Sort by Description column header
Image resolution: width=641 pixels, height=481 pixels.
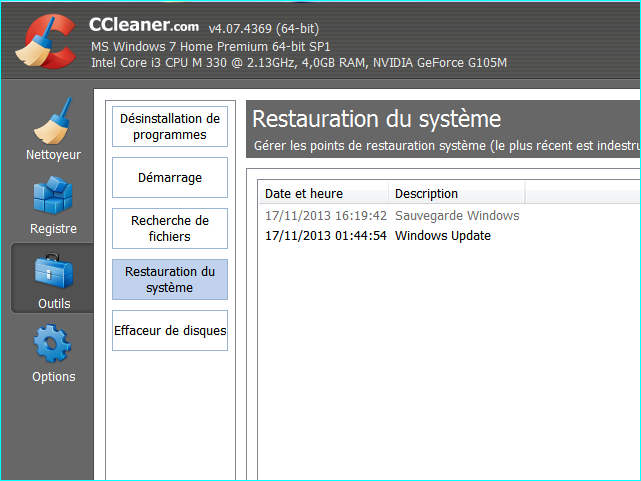[456, 193]
